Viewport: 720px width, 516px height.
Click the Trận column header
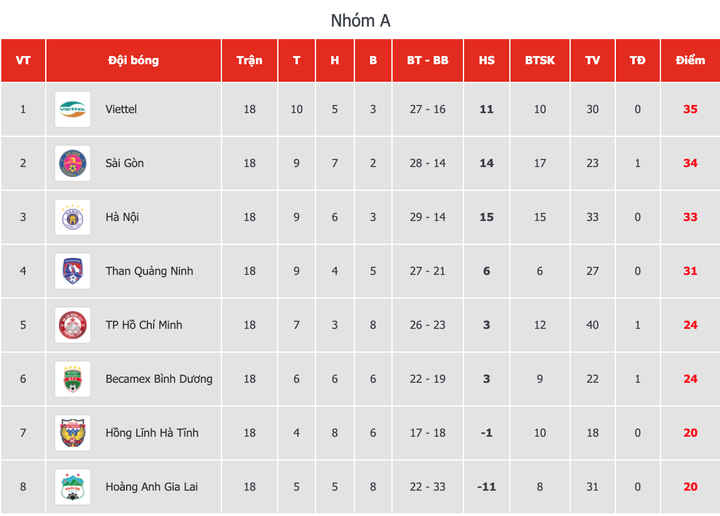pyautogui.click(x=249, y=60)
